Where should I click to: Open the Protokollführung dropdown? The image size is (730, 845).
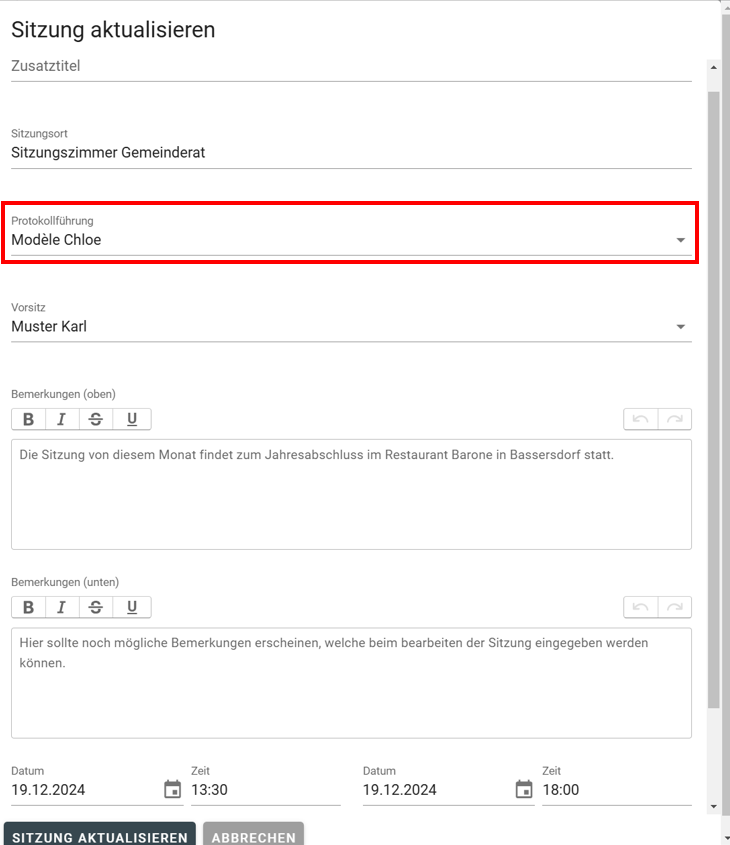(x=680, y=240)
